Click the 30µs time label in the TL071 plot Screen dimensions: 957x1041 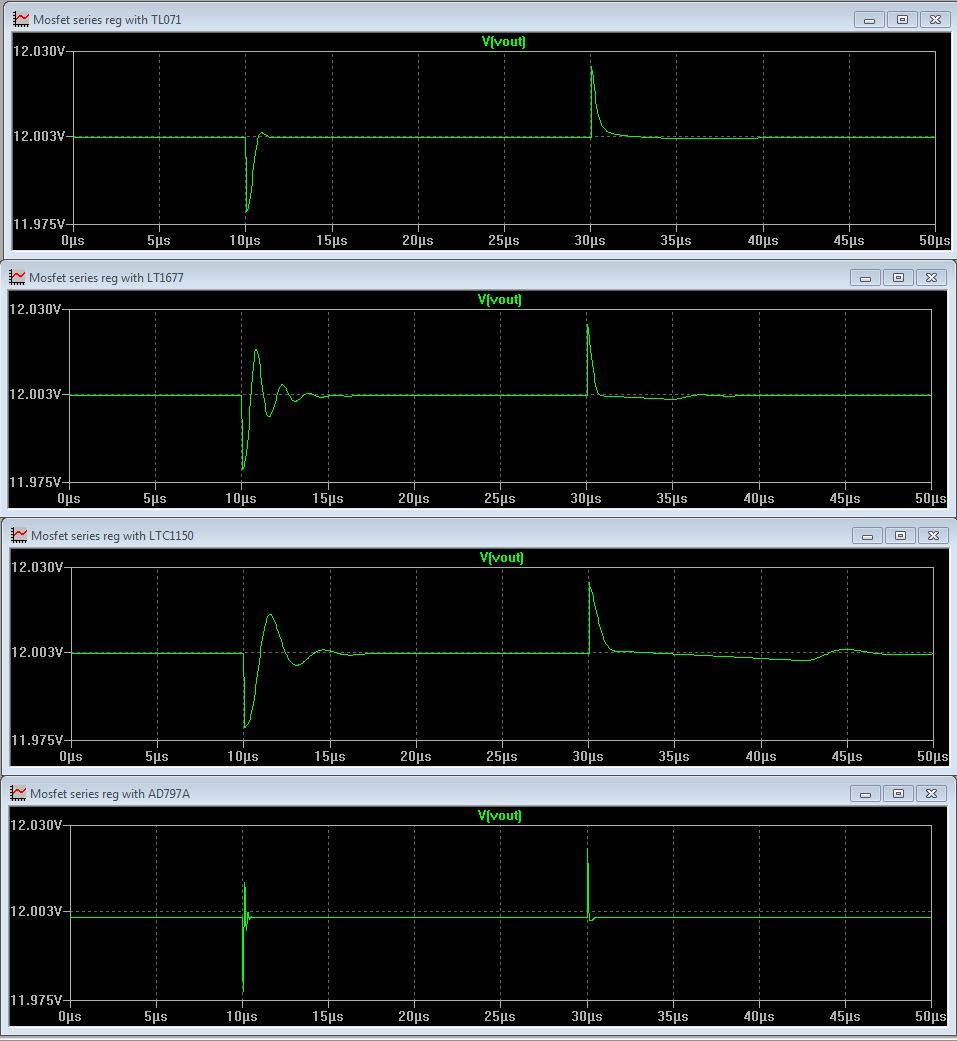[590, 240]
